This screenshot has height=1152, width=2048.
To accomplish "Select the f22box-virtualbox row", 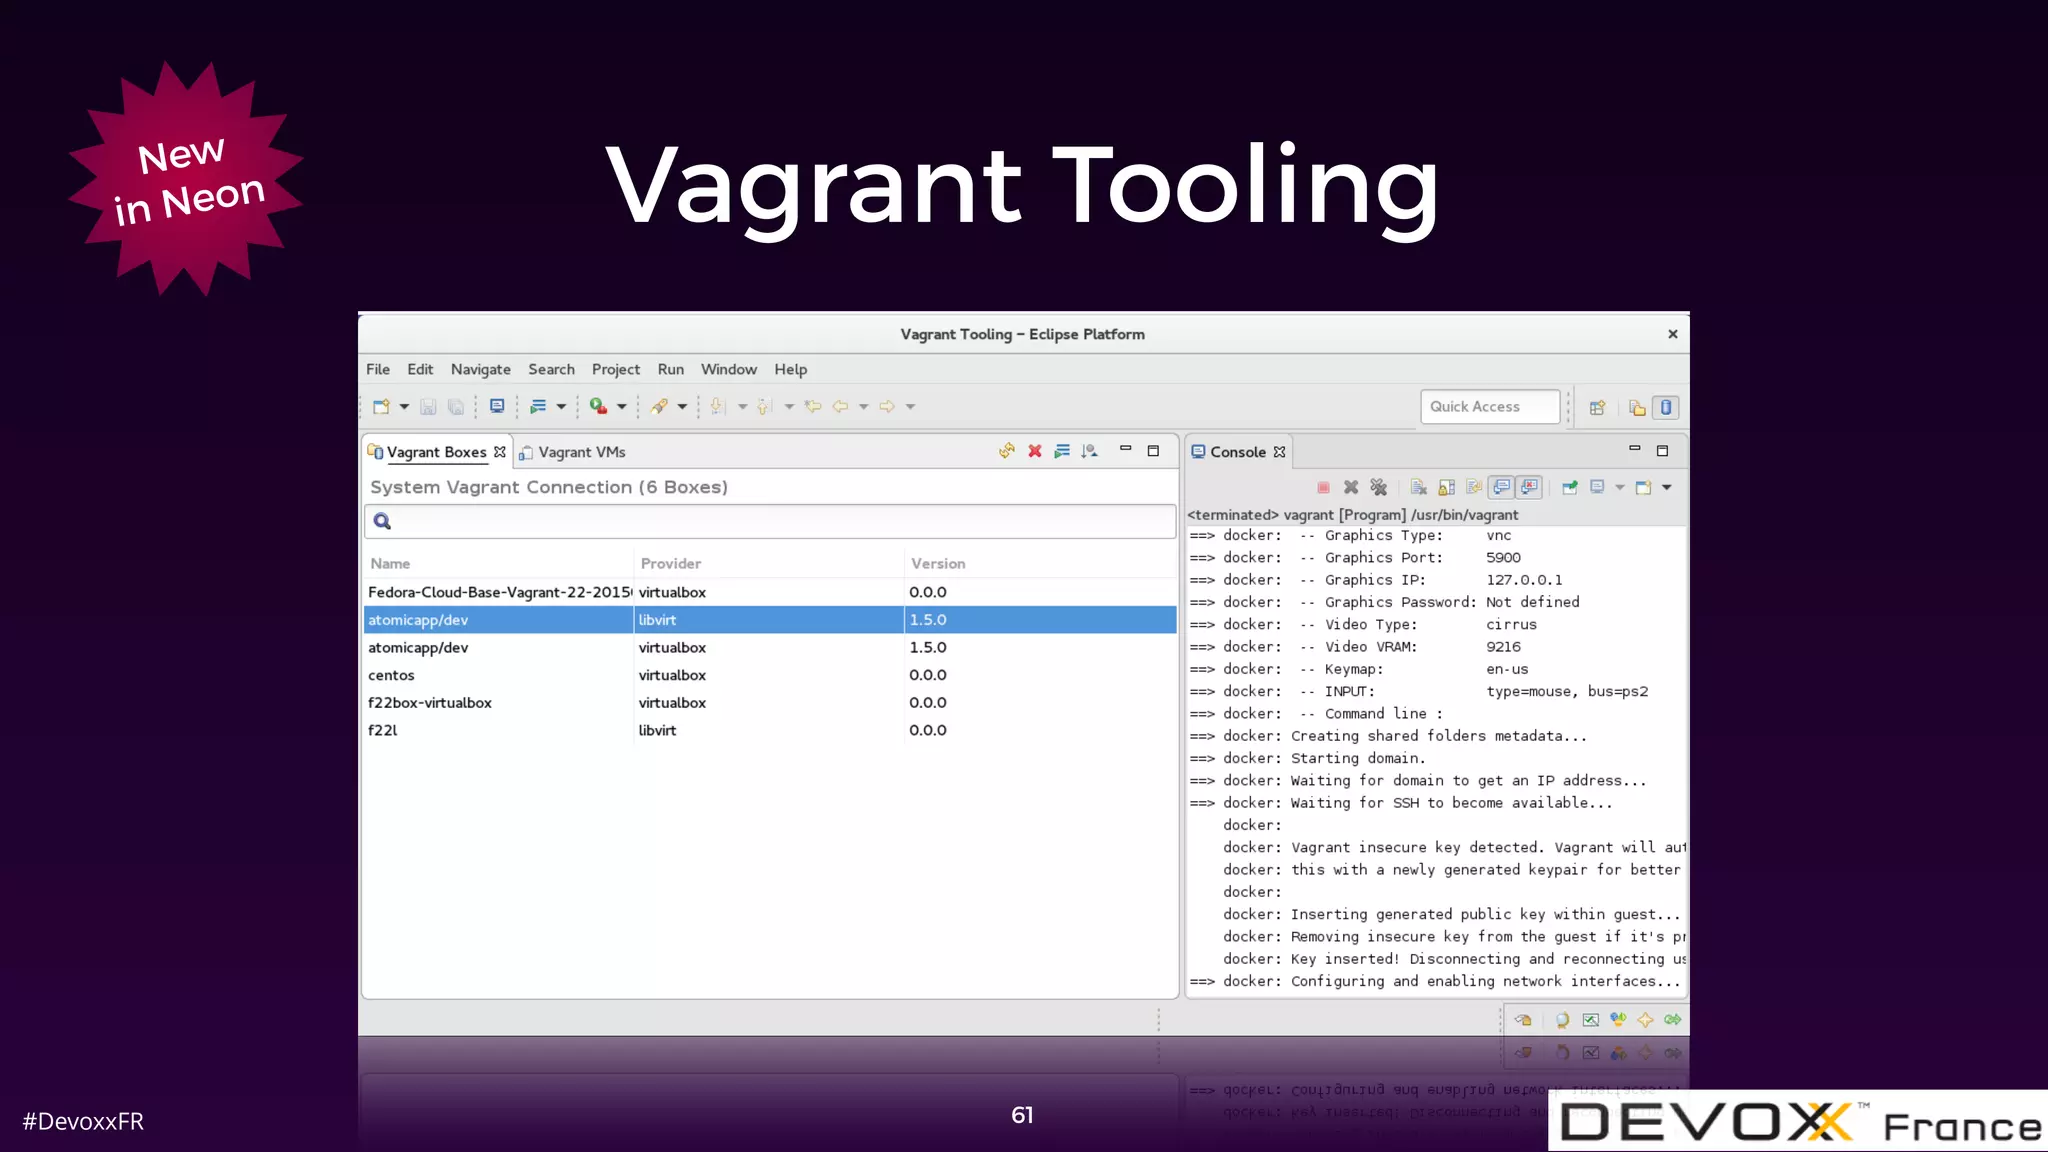I will 770,702.
